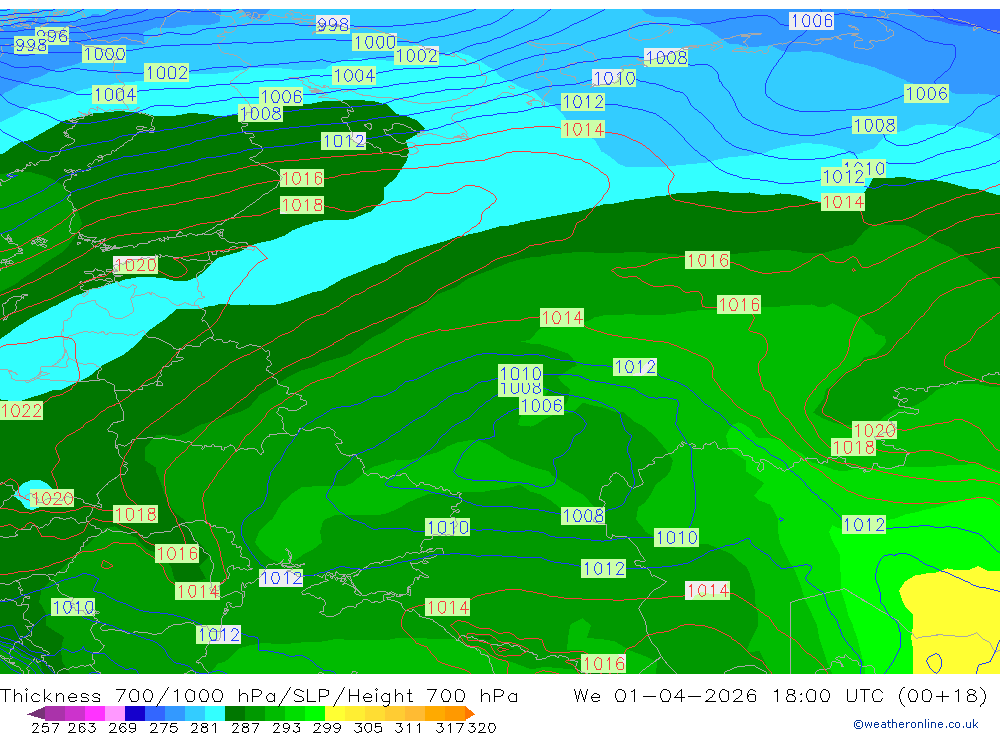The image size is (1000, 733).
Task: Click the pink swatch in thickness legend
Action: 114,713
